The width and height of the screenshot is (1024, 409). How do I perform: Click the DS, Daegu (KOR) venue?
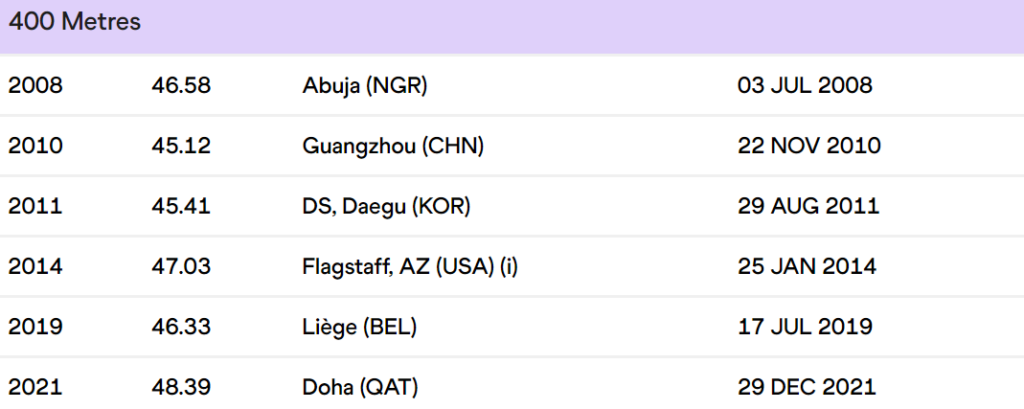pos(385,206)
